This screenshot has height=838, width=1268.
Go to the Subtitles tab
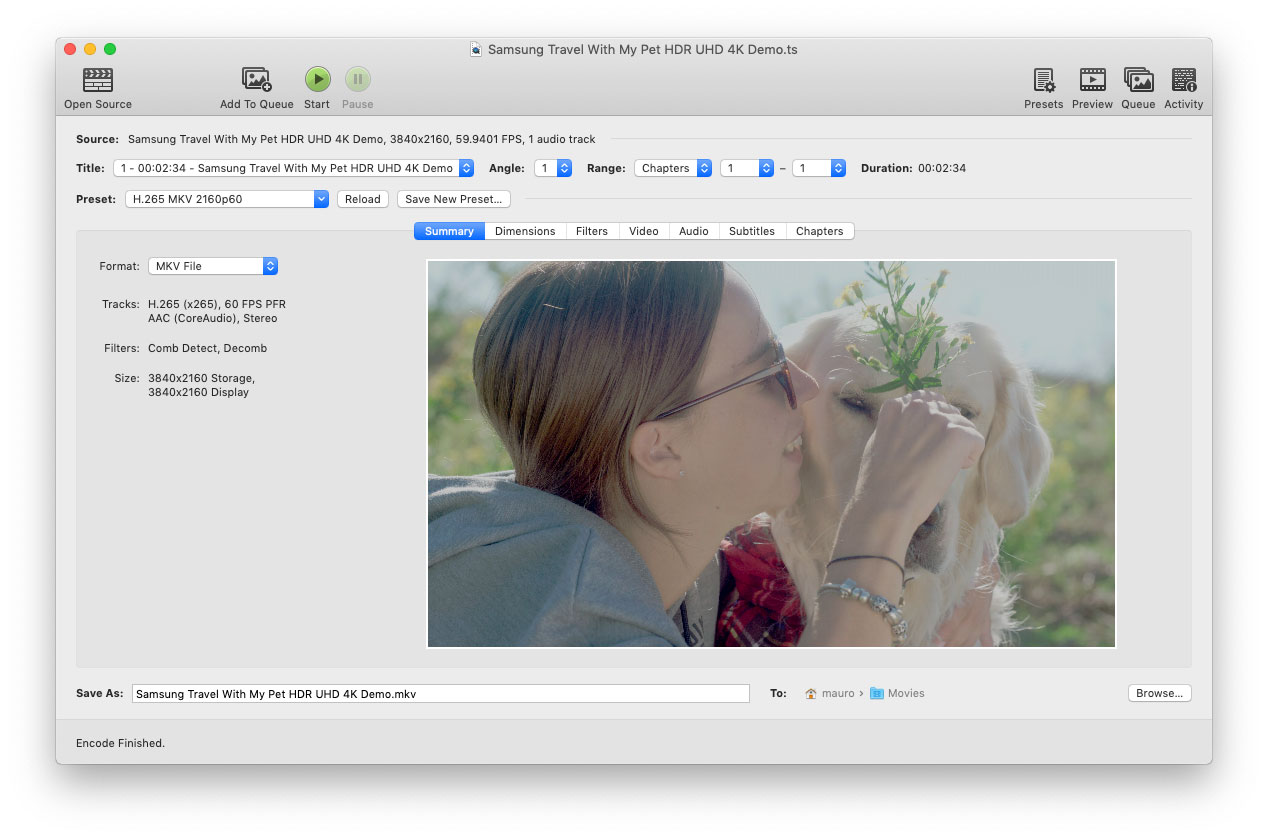(751, 231)
